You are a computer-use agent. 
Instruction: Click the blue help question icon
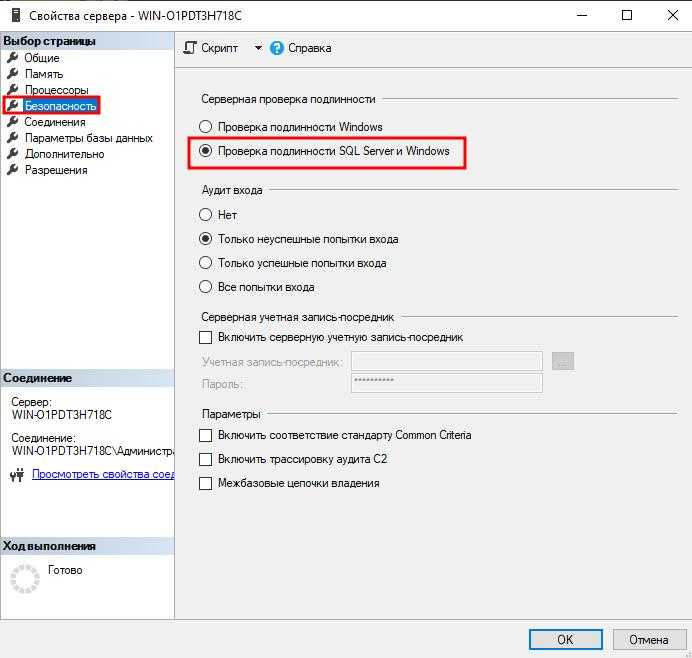click(x=276, y=48)
